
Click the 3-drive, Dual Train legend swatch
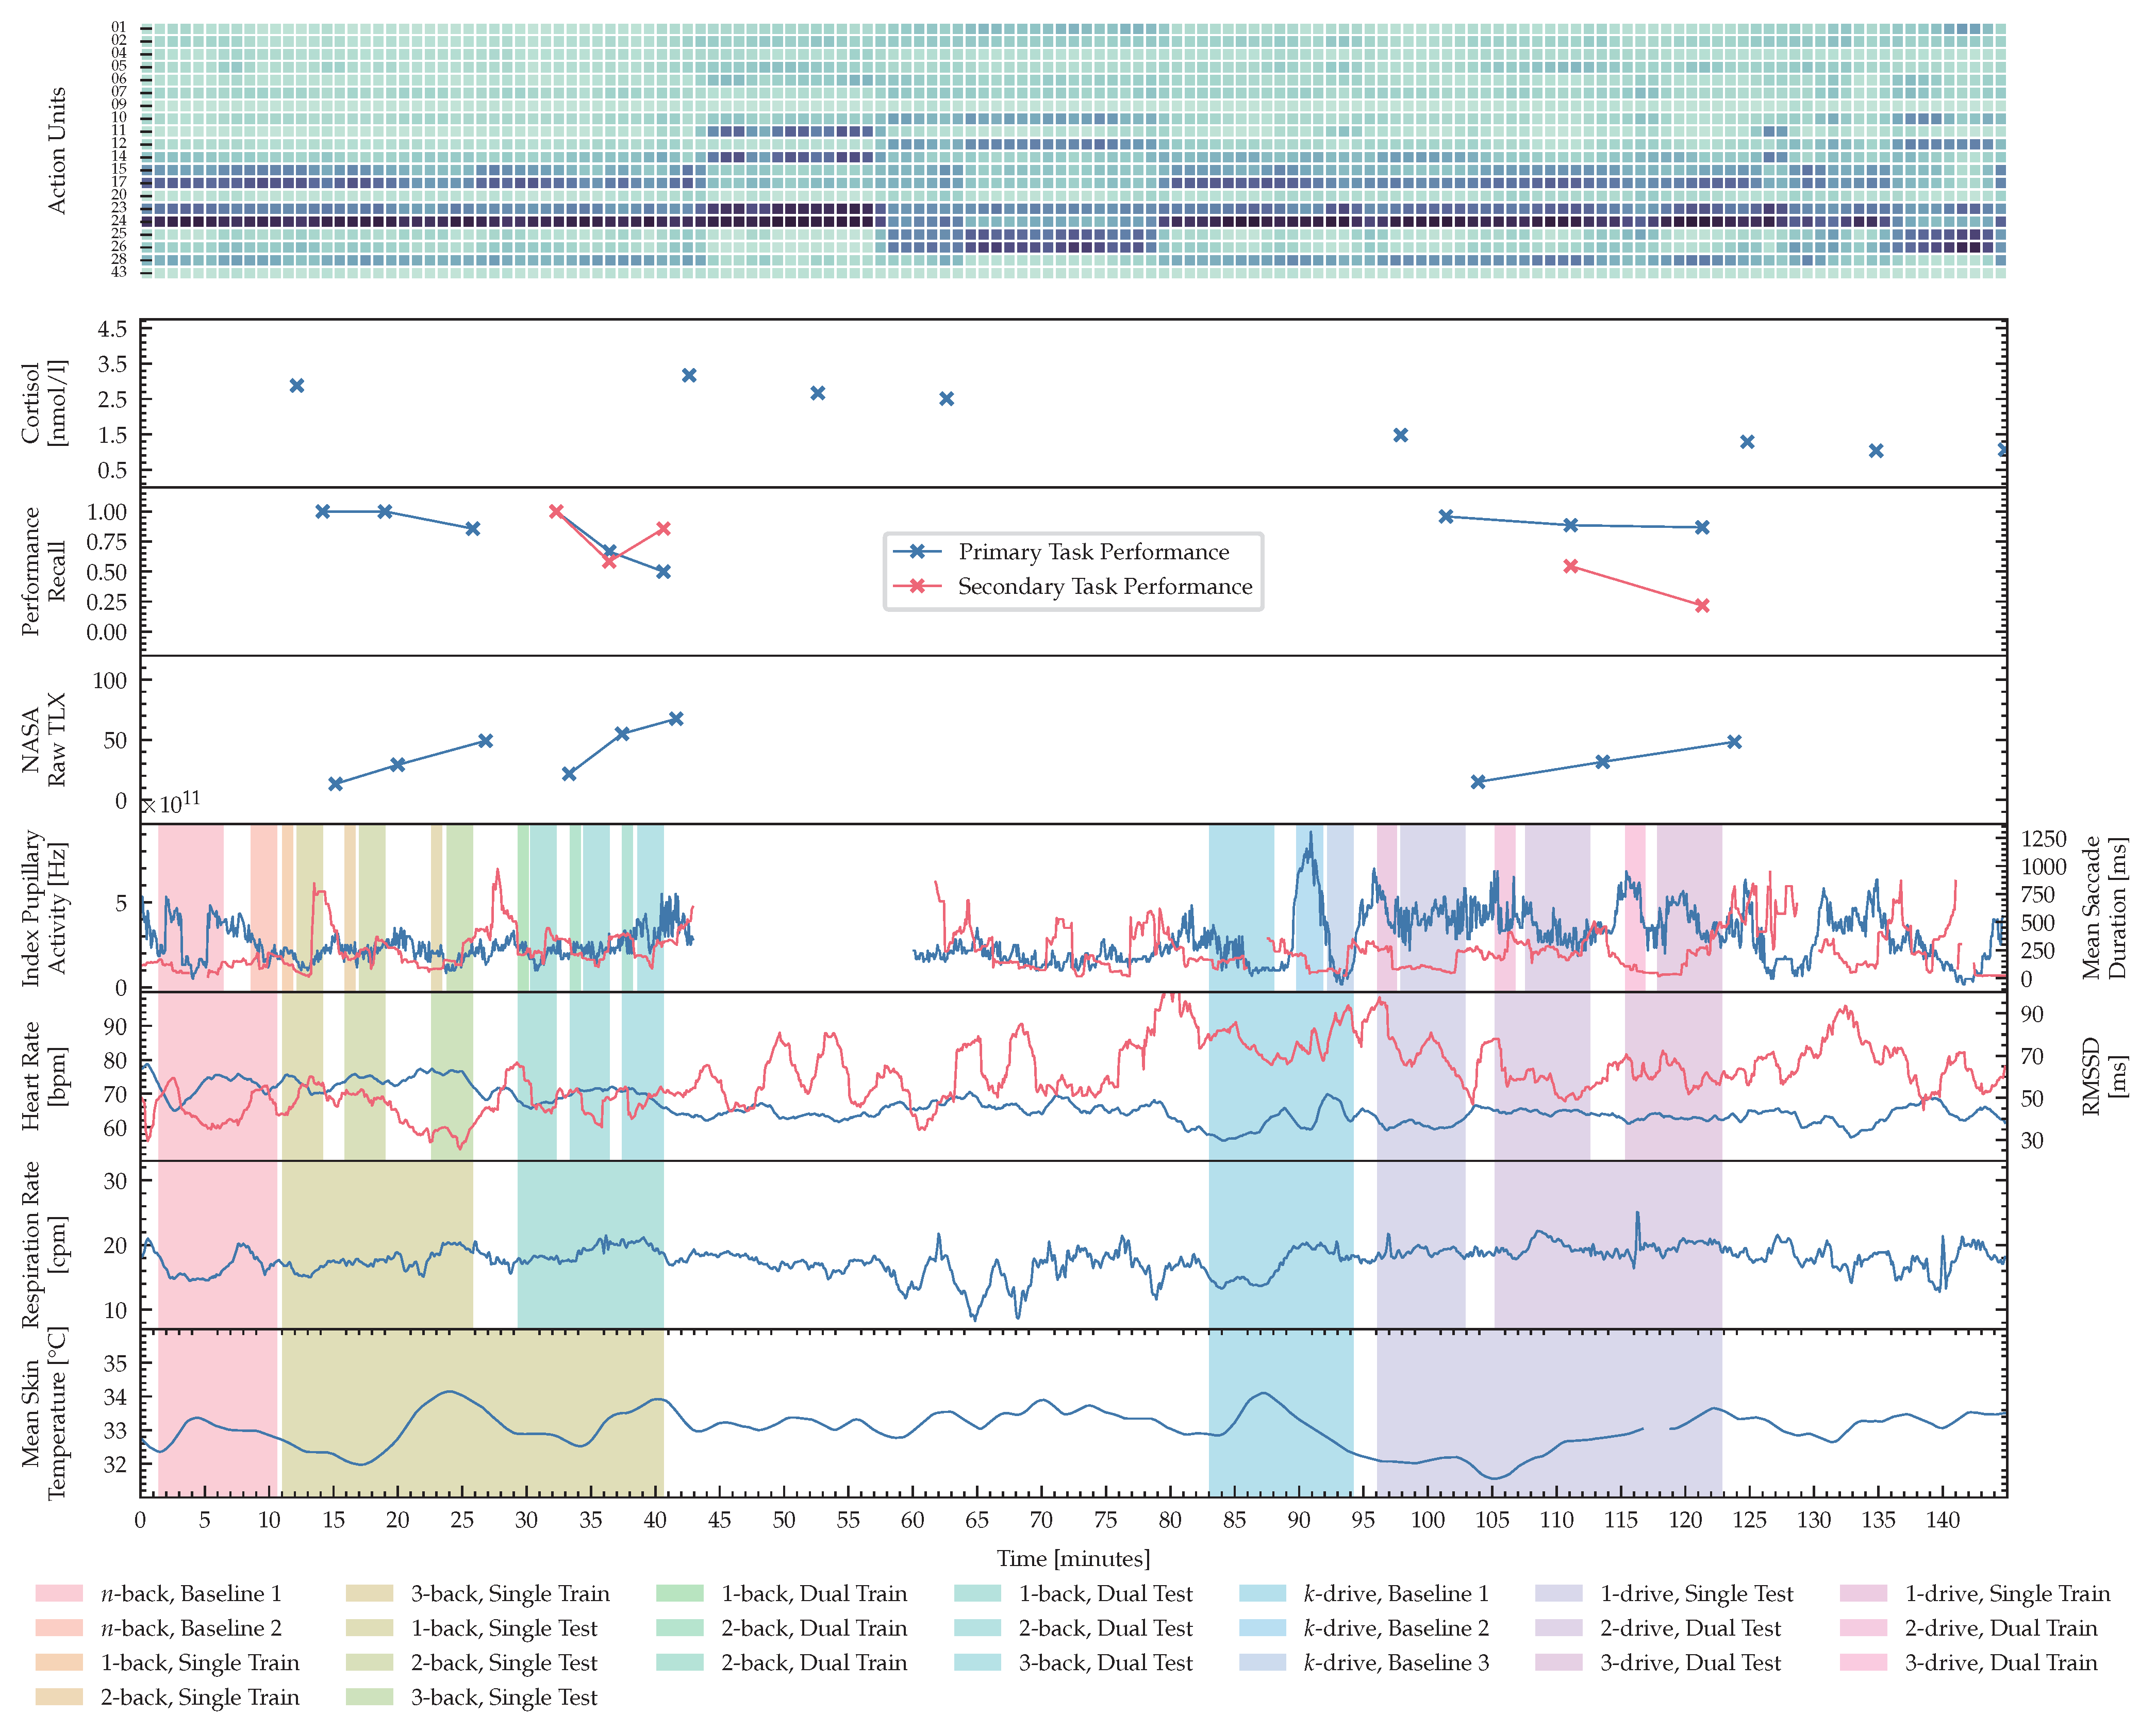point(1863,1662)
